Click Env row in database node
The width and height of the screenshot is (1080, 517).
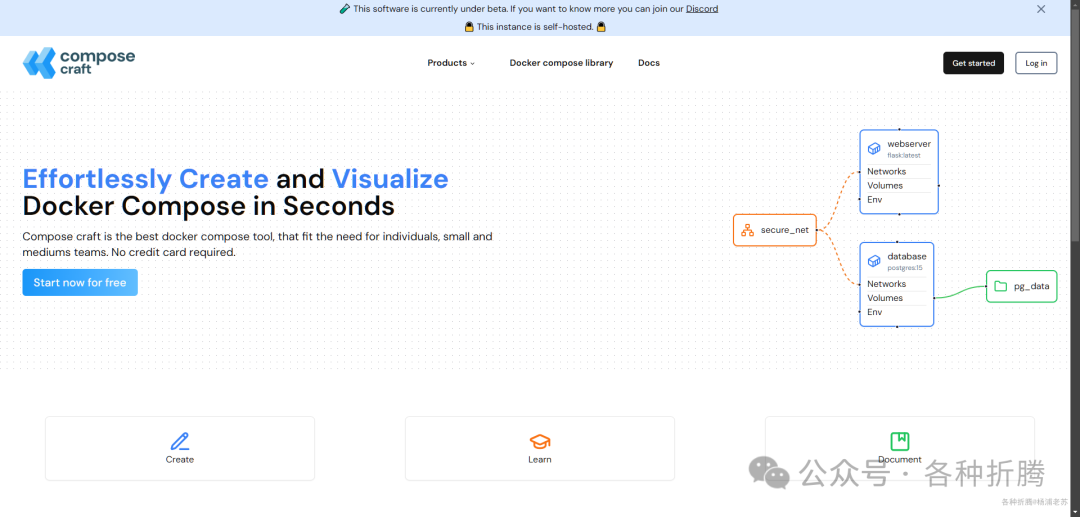[896, 312]
